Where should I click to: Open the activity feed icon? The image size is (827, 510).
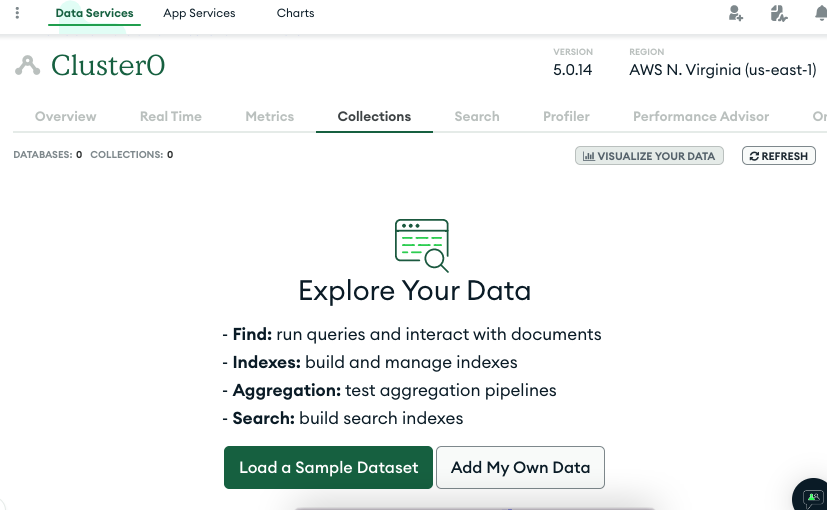tap(778, 13)
